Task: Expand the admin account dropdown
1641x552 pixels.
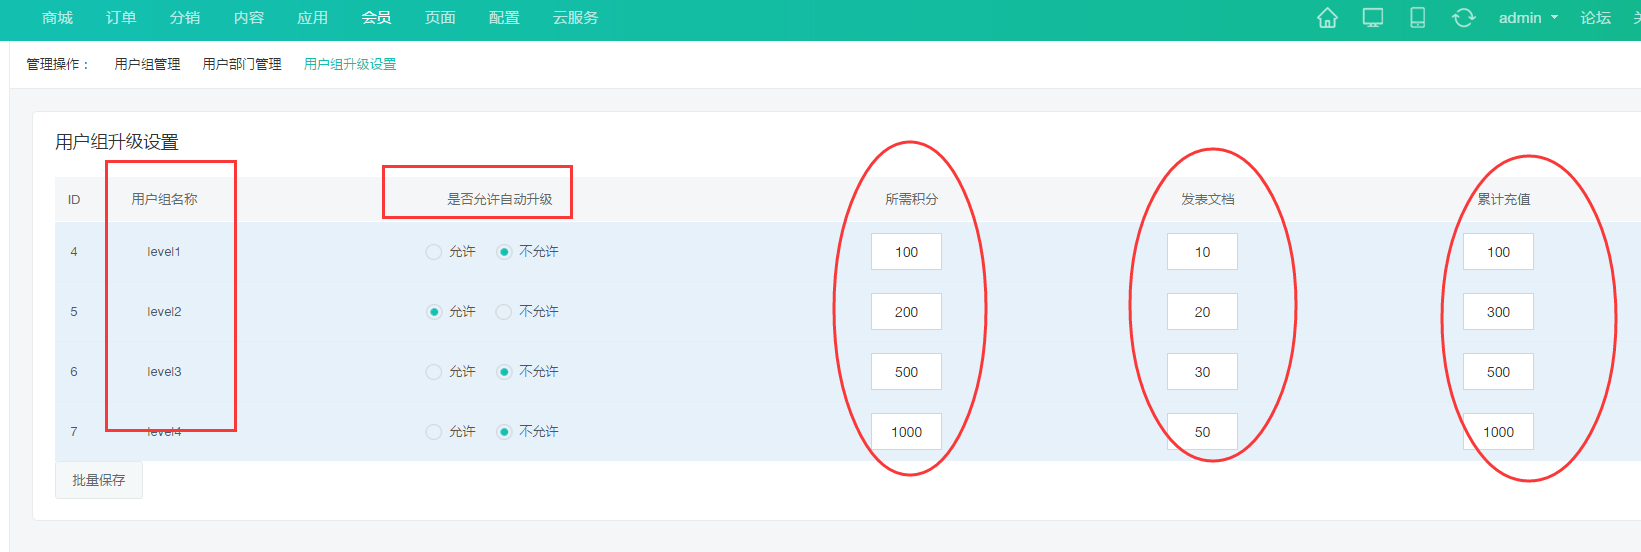Action: (x=1528, y=18)
